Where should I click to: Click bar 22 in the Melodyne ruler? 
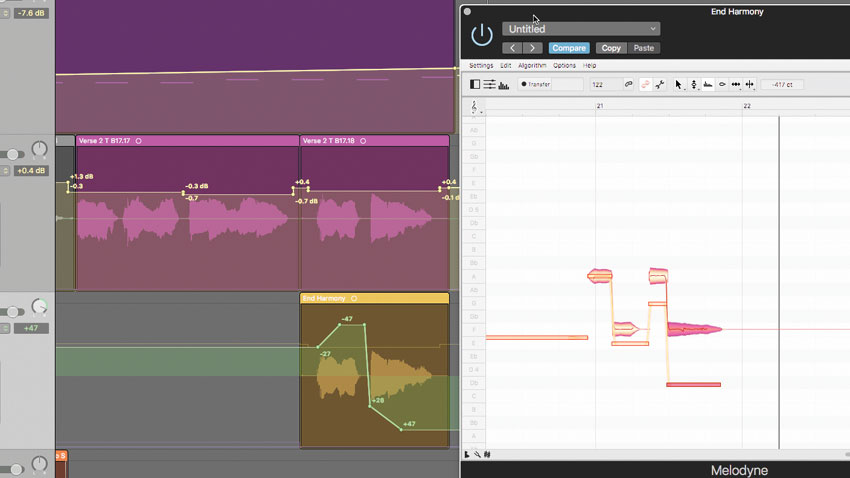[747, 106]
